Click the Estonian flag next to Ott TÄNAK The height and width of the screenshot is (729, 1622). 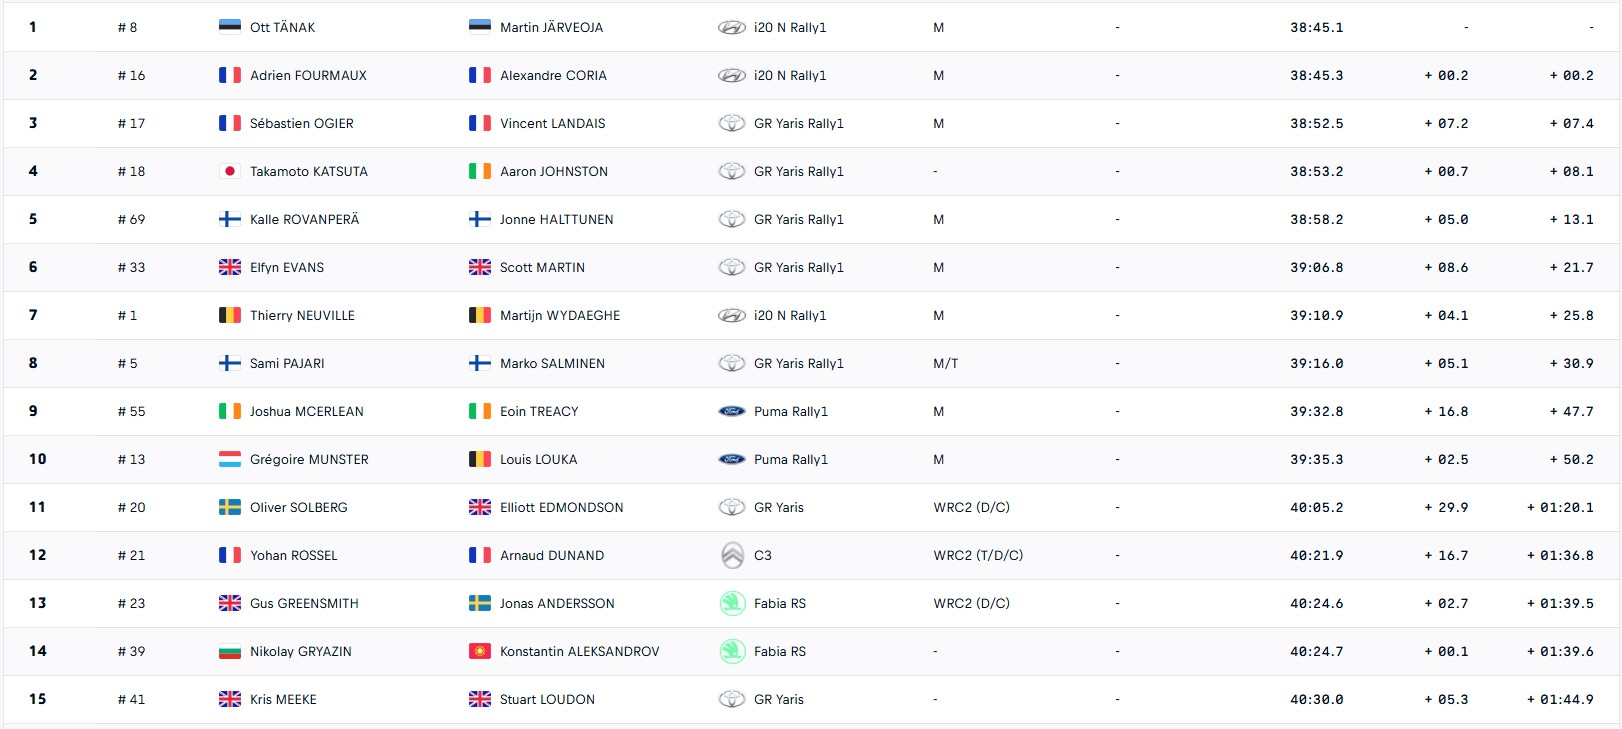[x=230, y=27]
